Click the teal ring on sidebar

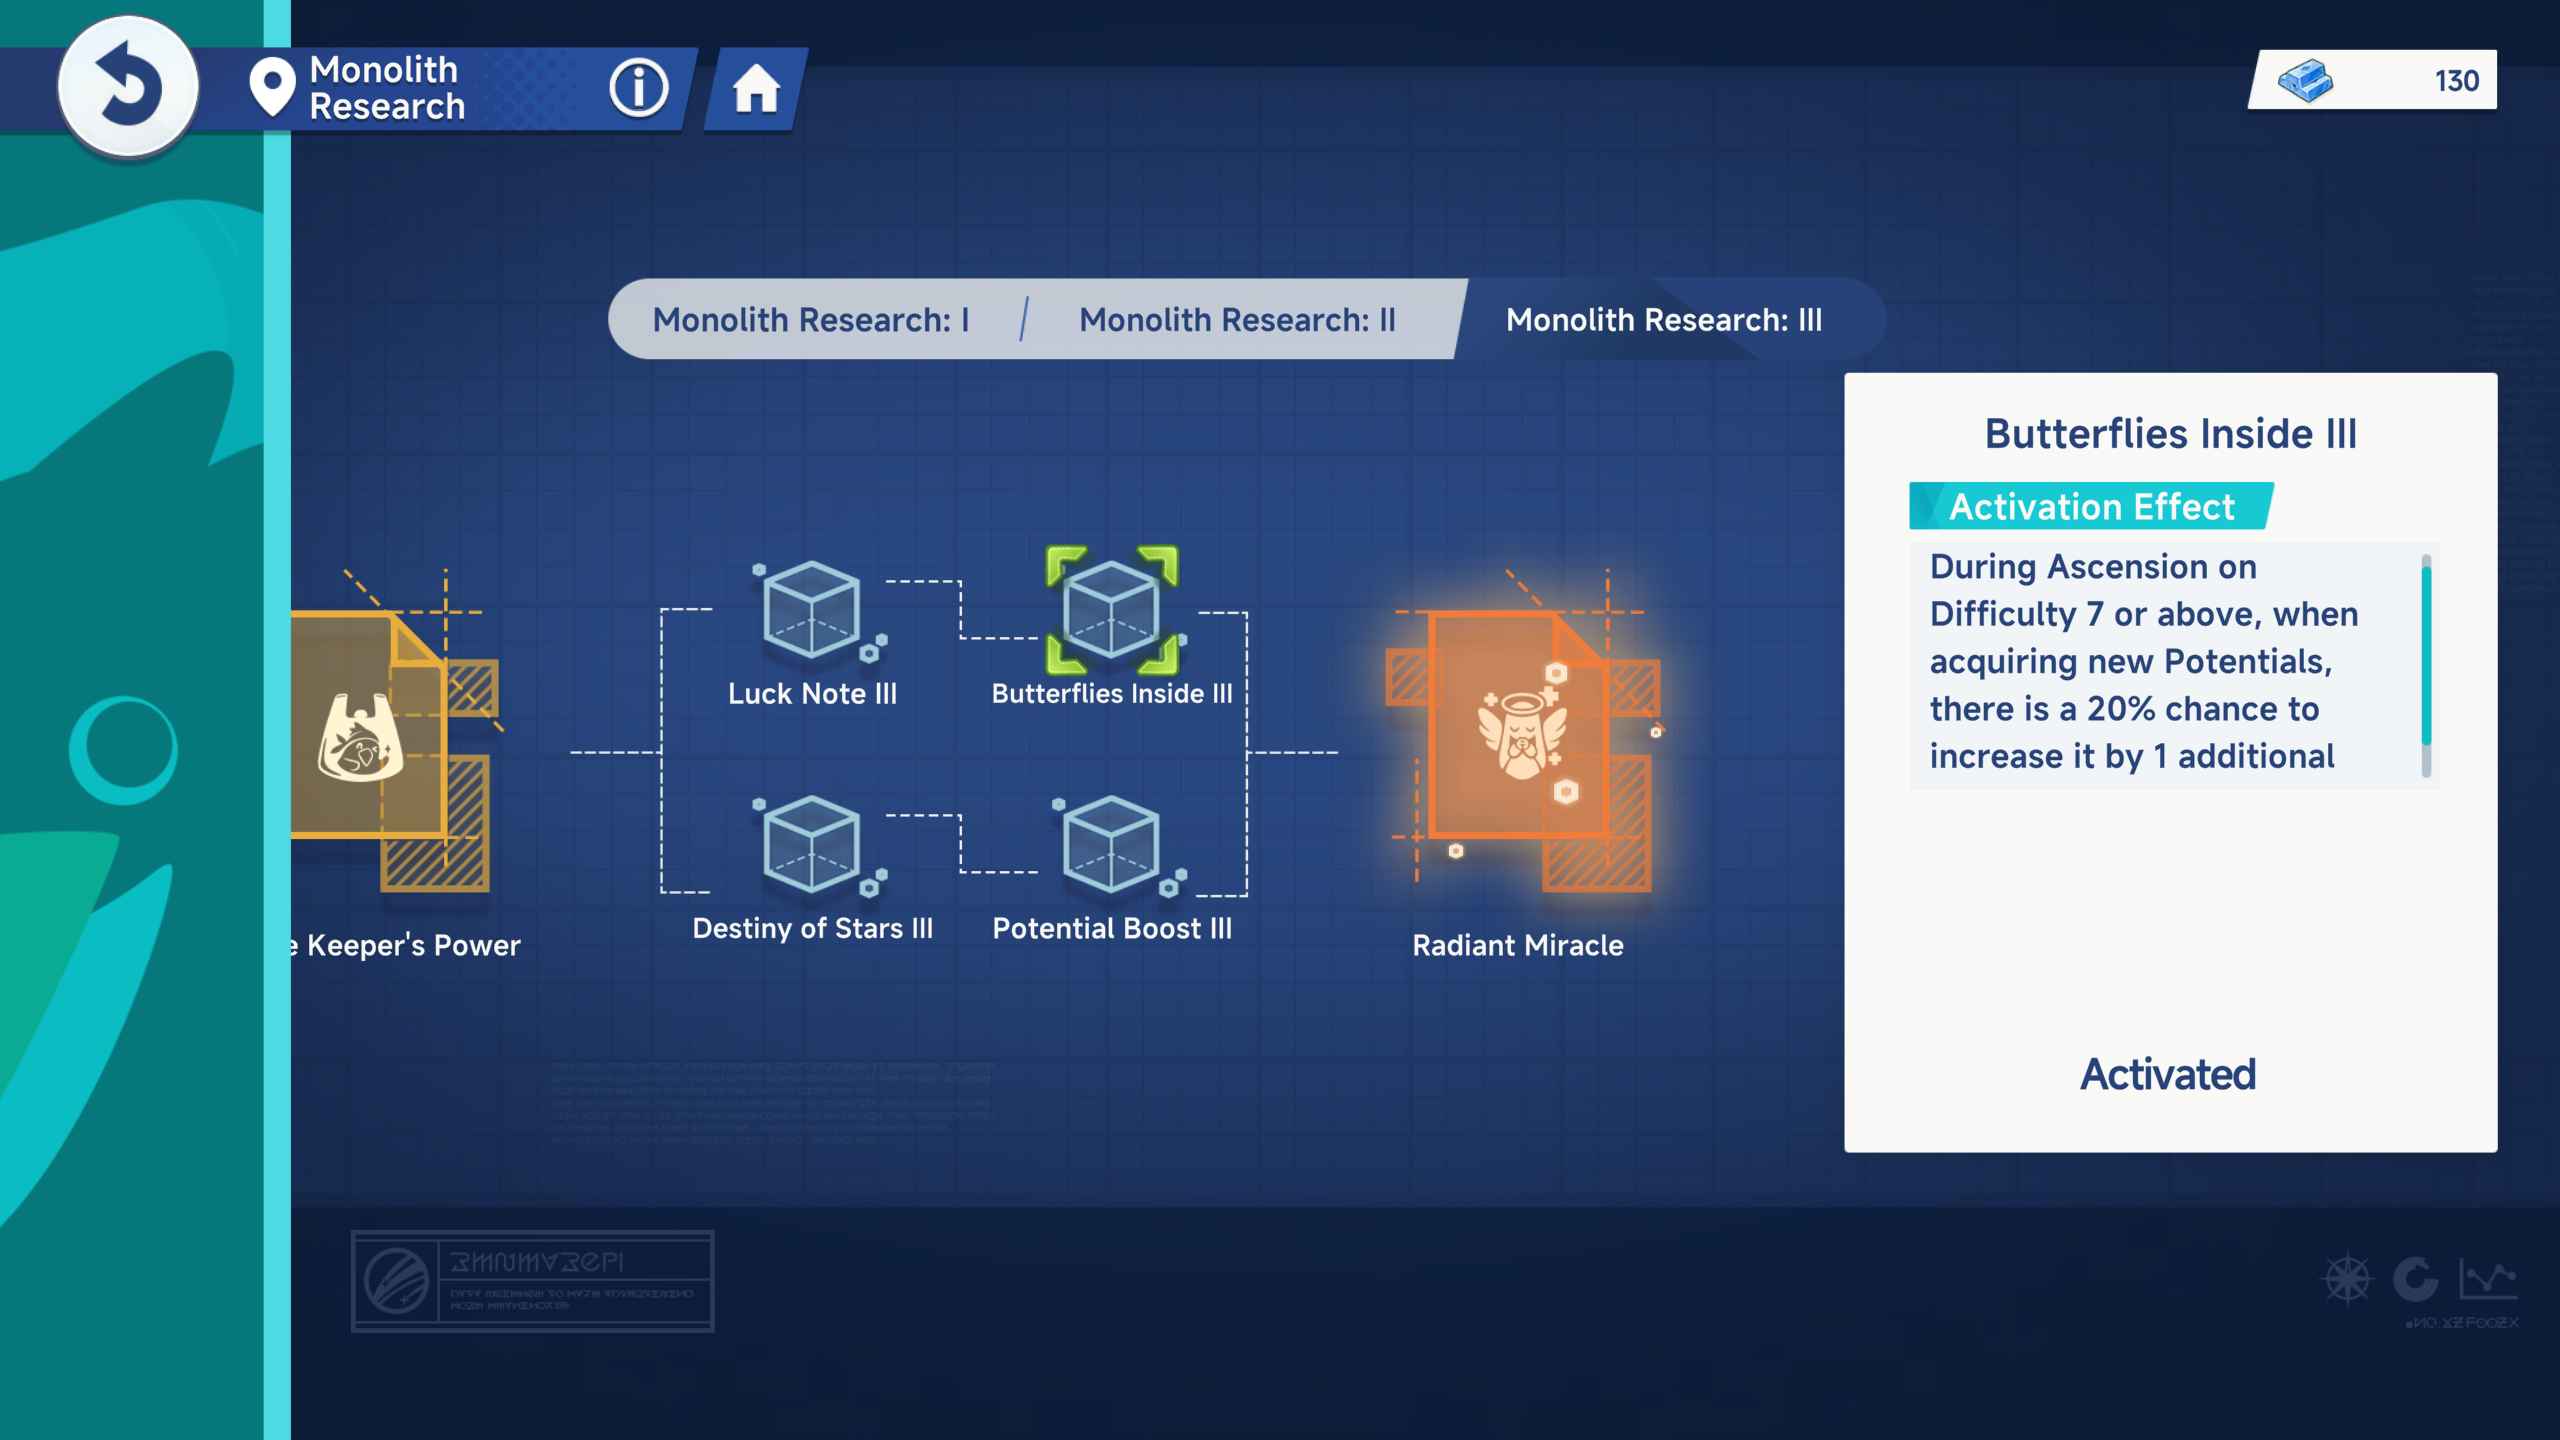124,750
